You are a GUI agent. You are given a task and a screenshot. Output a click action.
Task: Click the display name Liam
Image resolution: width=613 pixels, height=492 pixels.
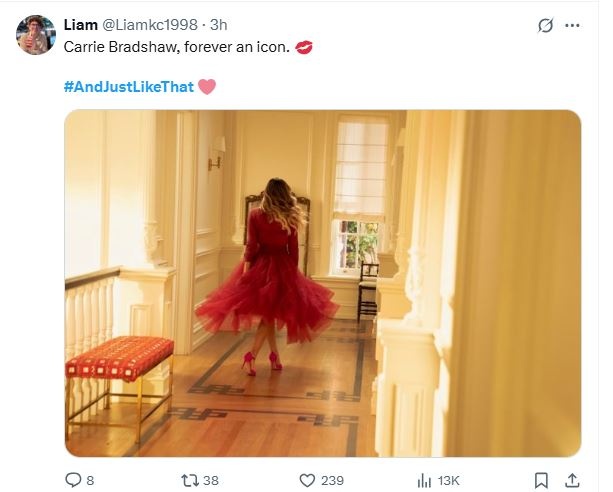tap(81, 25)
